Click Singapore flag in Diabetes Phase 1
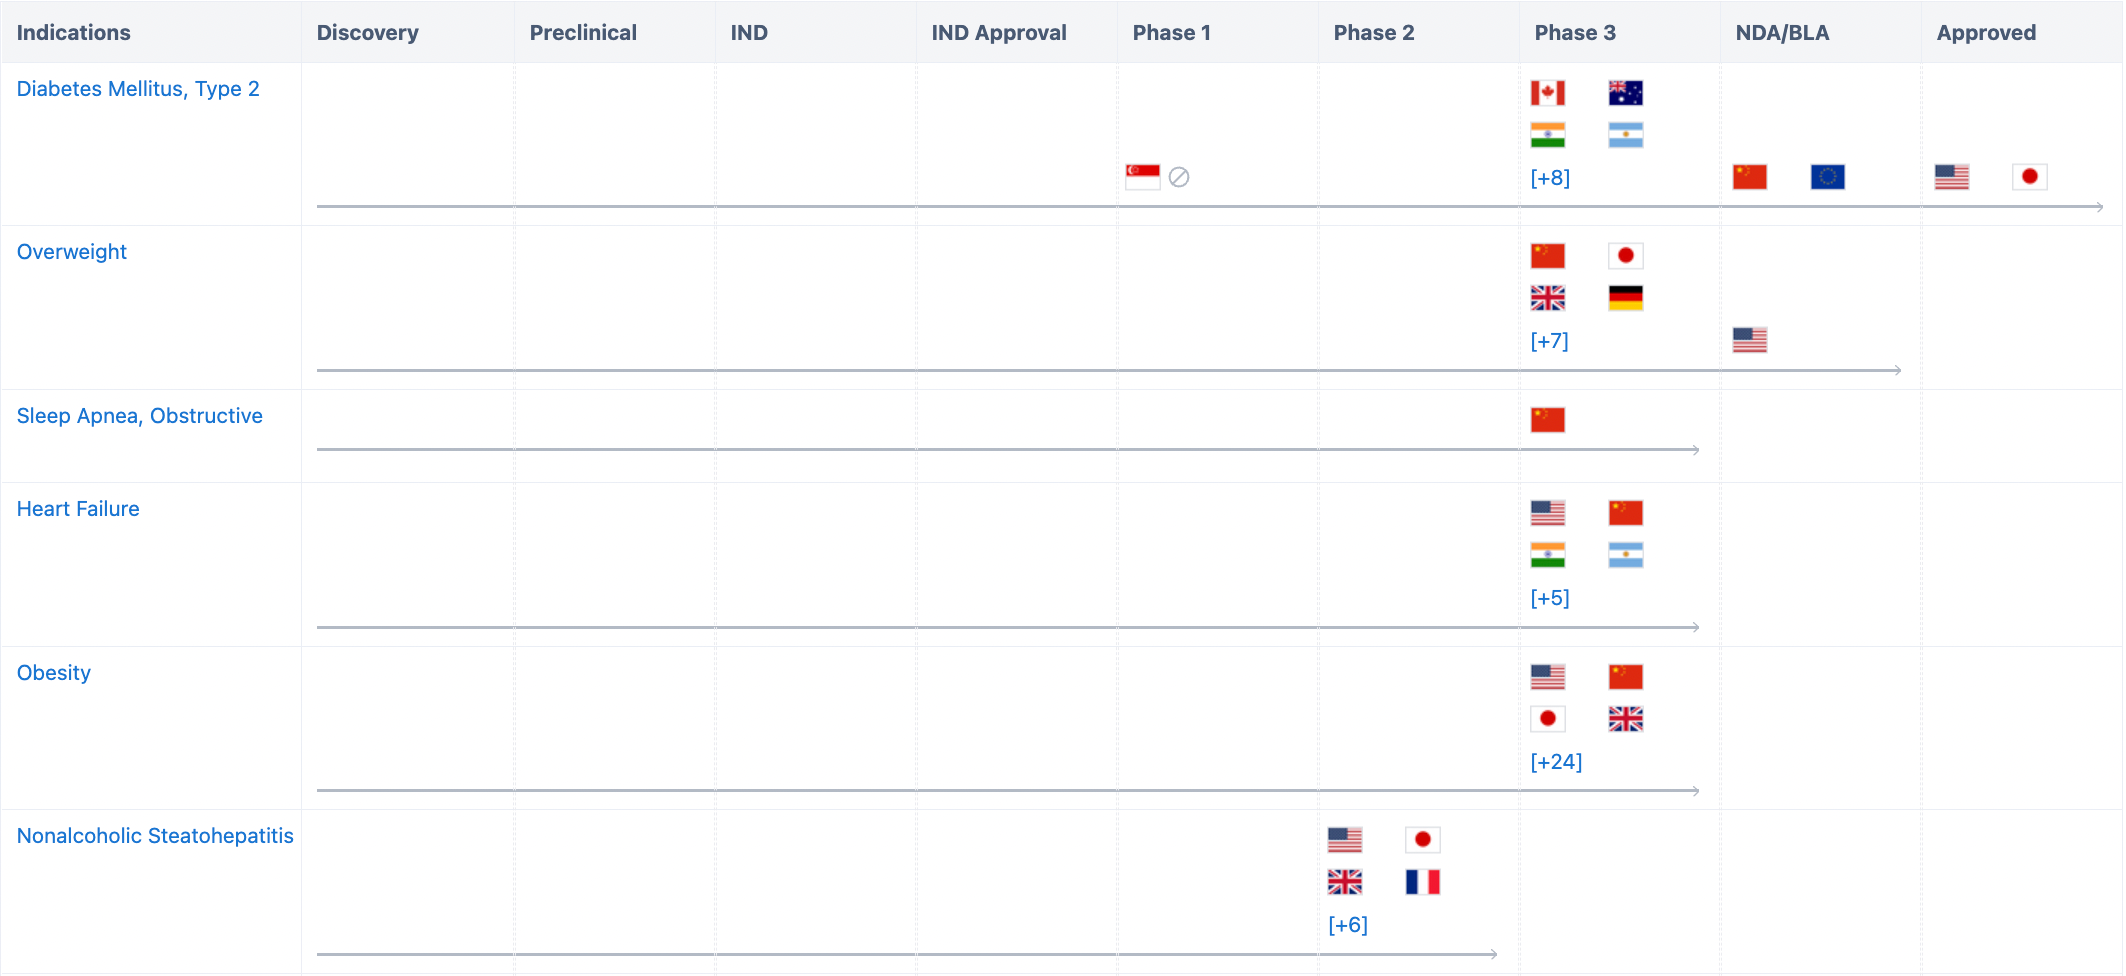The height and width of the screenshot is (976, 2126). click(1142, 177)
